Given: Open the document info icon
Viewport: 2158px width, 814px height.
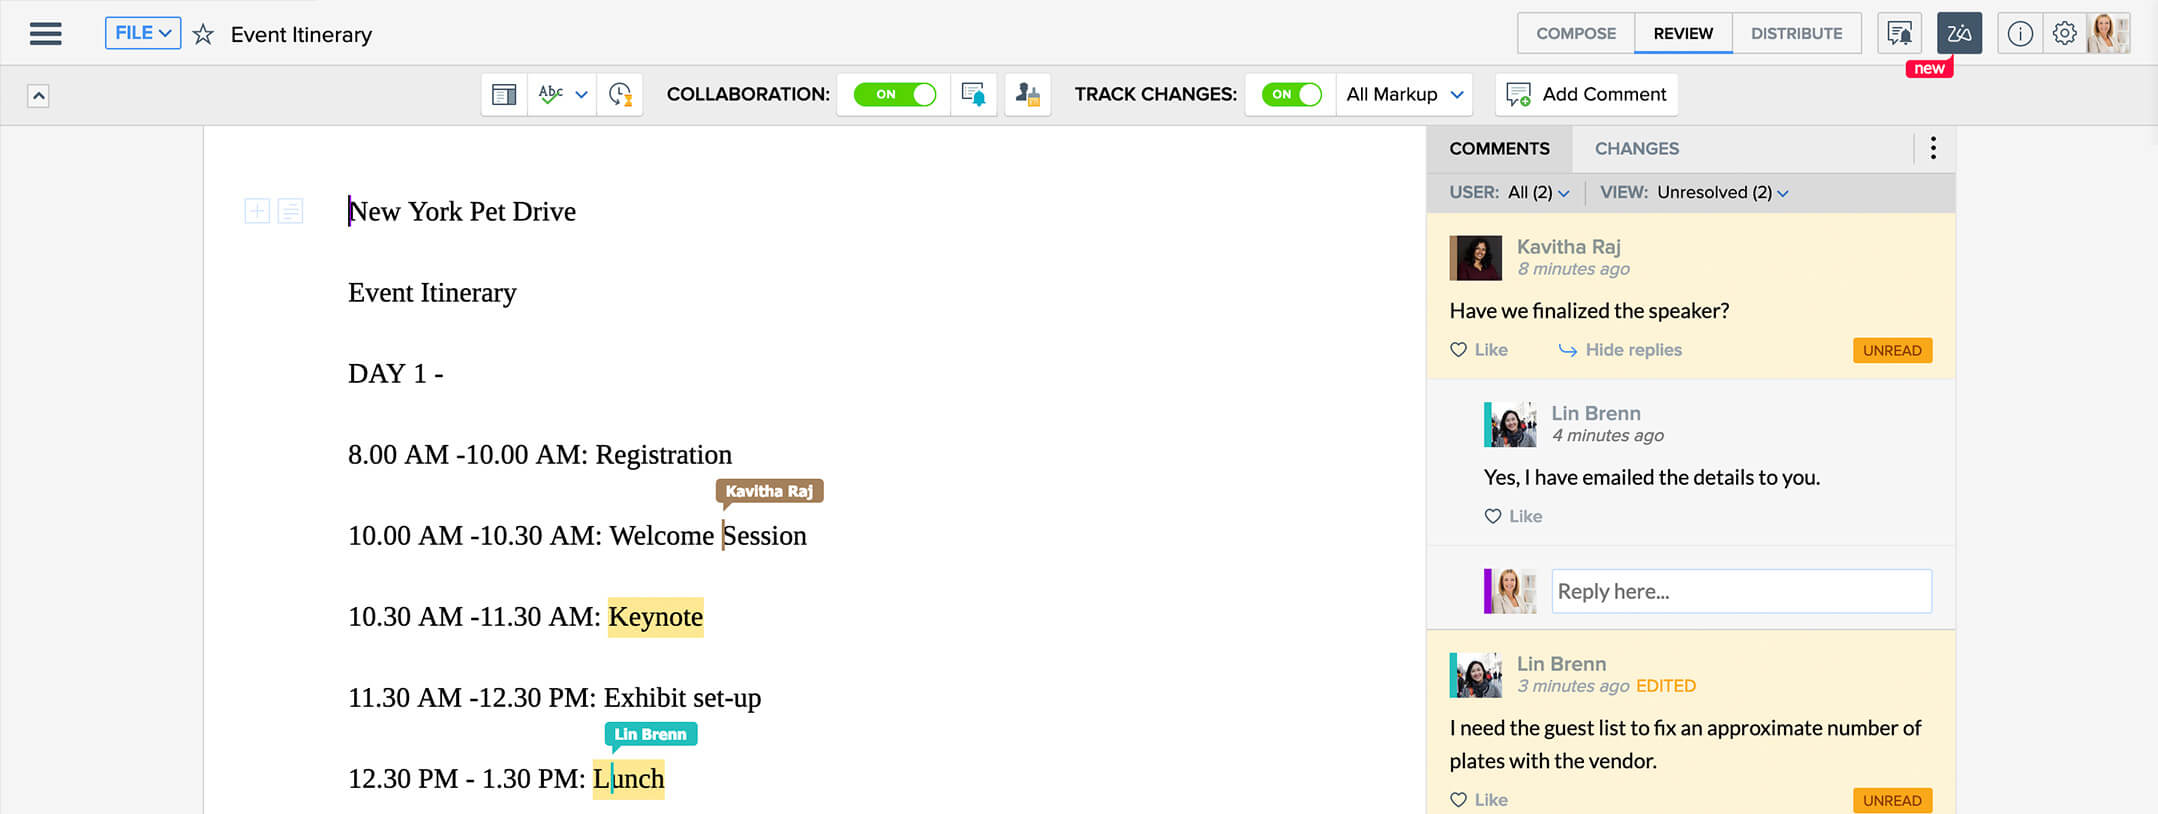Looking at the screenshot, I should coord(2020,34).
